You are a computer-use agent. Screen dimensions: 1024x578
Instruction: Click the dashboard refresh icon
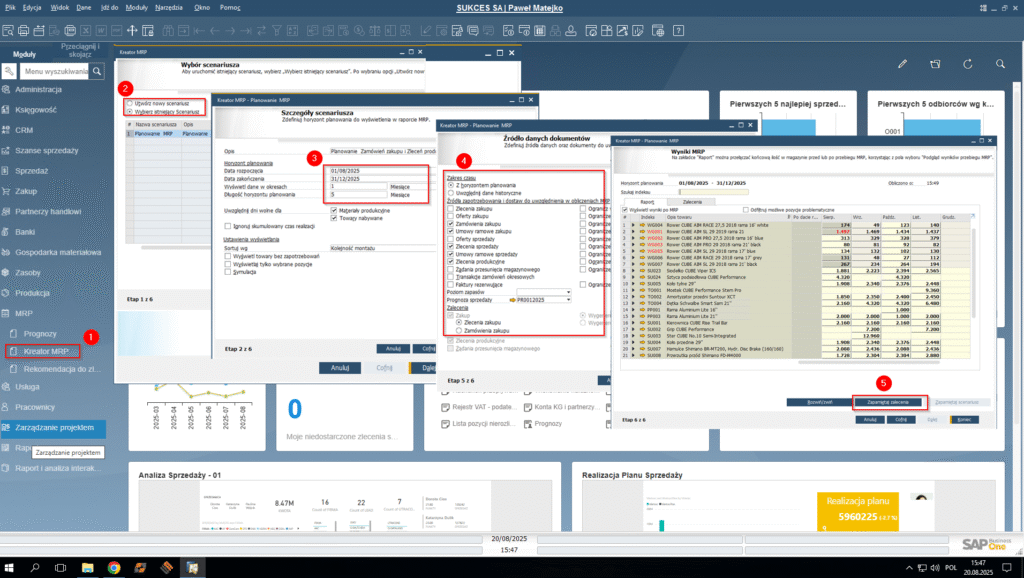(968, 64)
